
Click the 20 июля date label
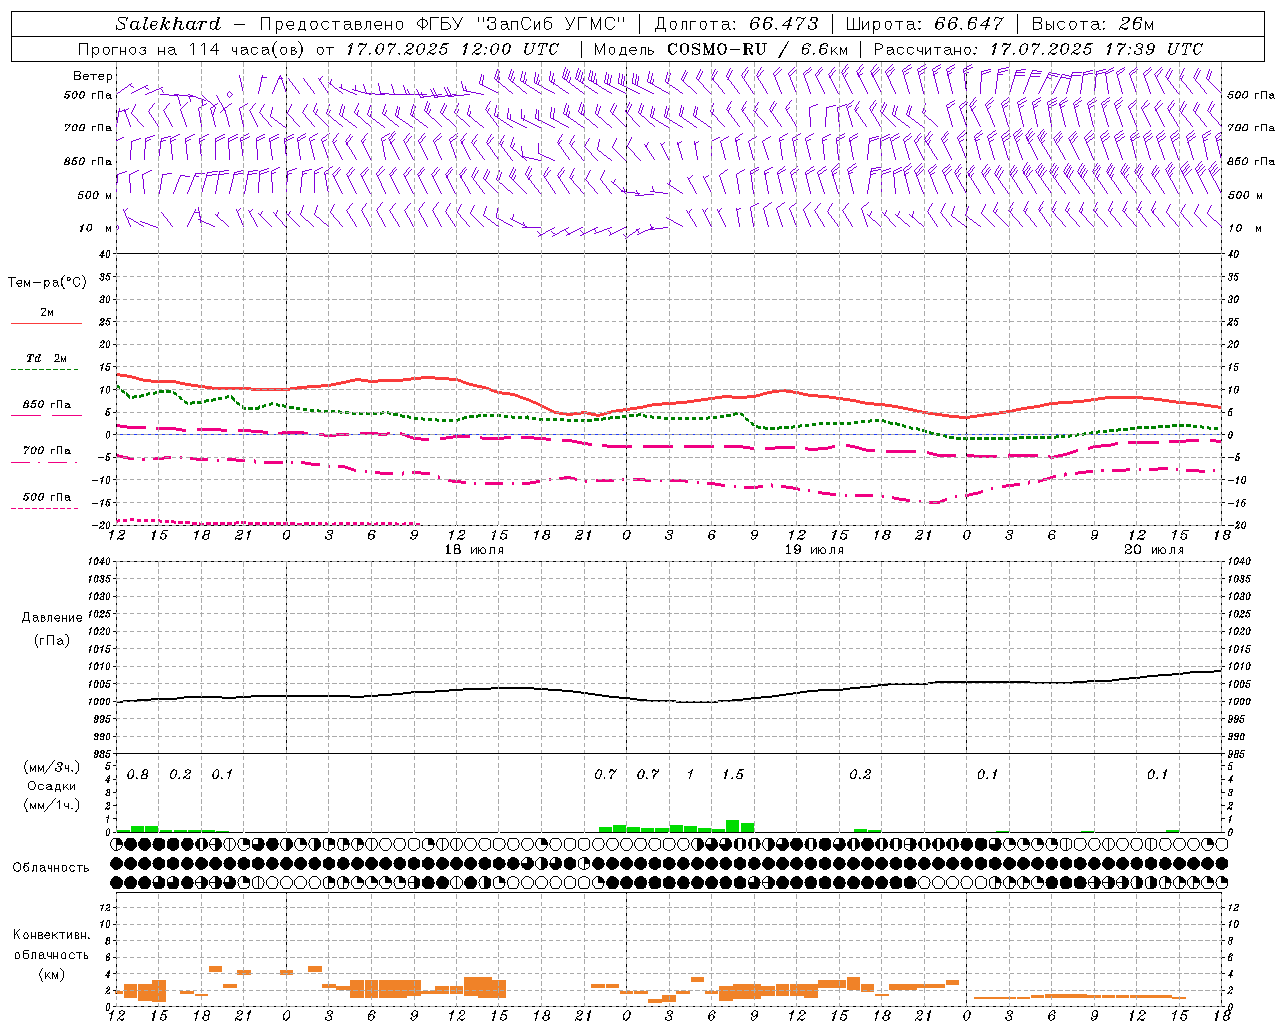coord(1154,550)
